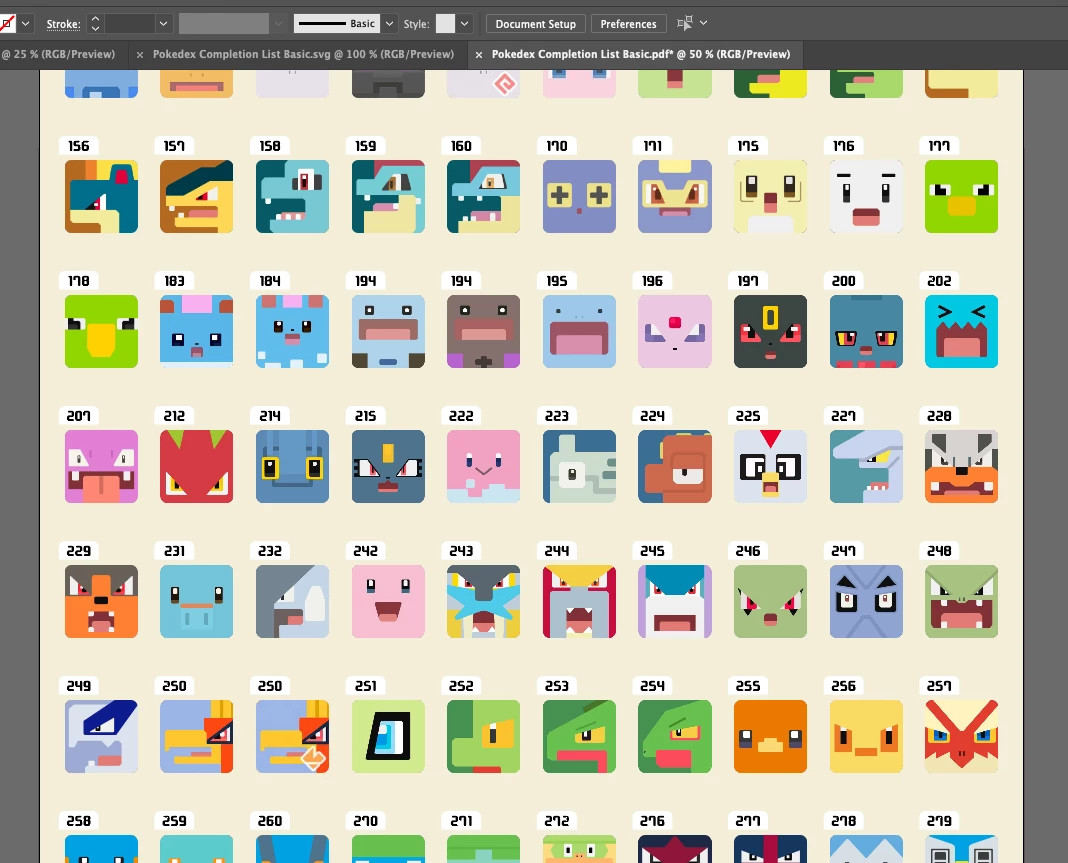Screen dimensions: 1068x863
Task: Select the red Blaziken tile numbered 257
Action: pyautogui.click(x=962, y=736)
